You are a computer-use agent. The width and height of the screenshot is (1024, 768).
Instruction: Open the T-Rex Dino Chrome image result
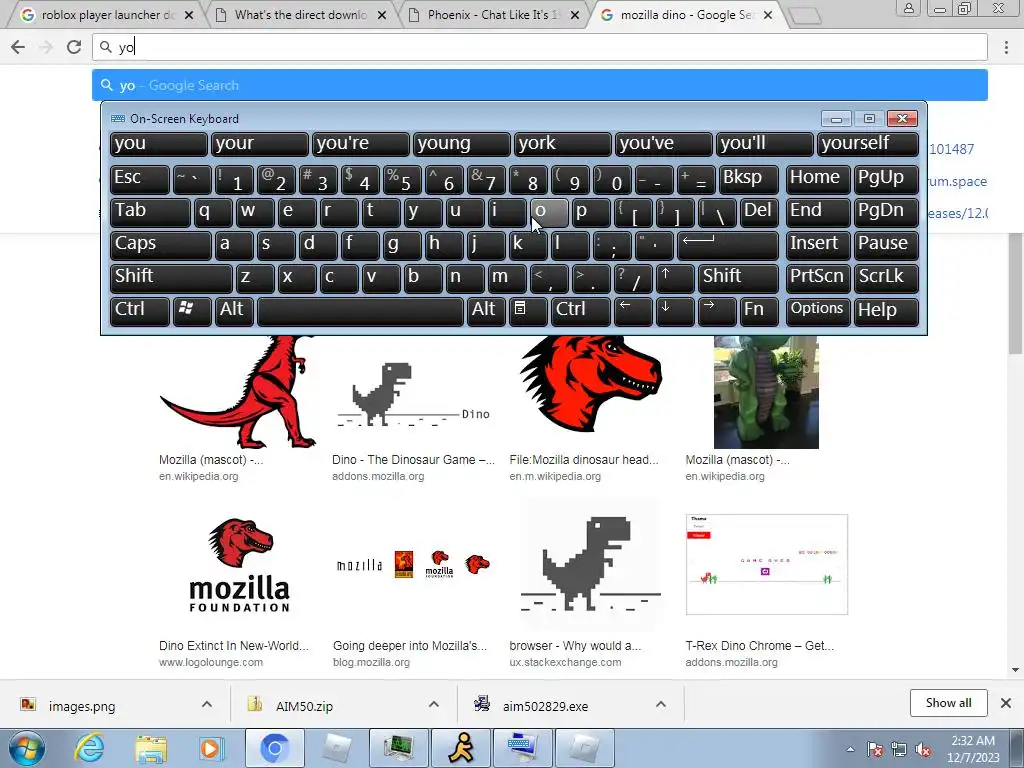pos(767,564)
